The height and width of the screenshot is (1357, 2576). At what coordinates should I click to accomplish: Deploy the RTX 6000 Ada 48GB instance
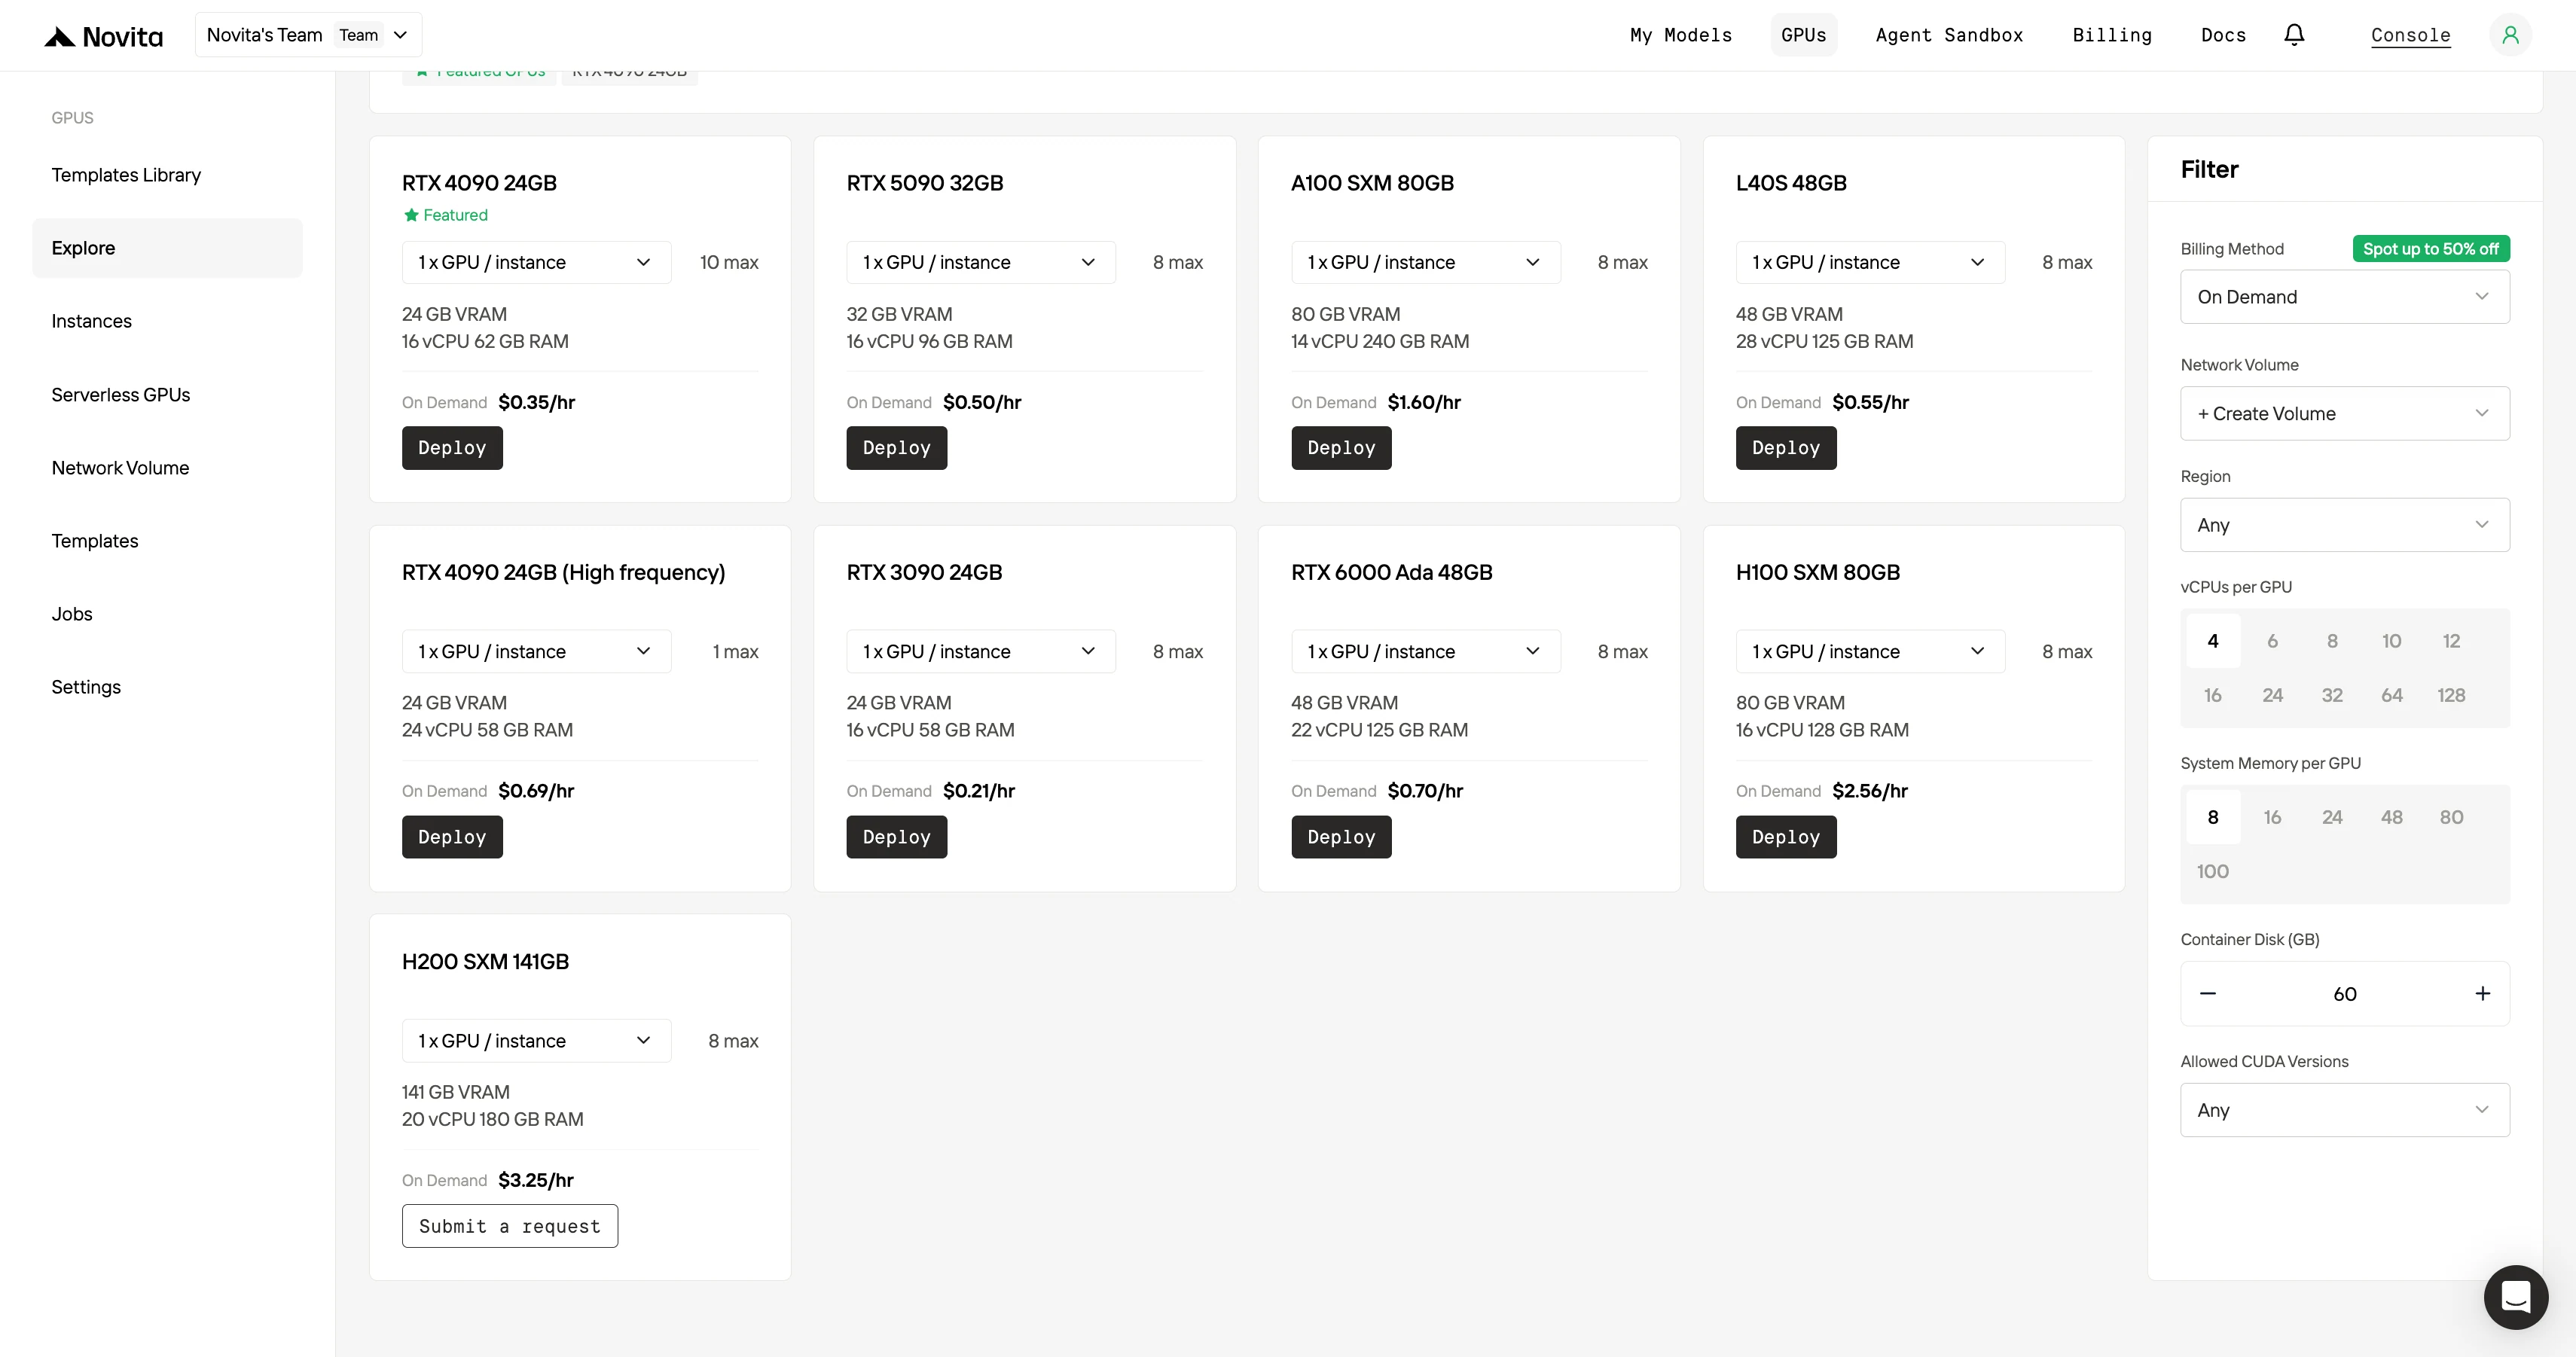(x=1341, y=837)
